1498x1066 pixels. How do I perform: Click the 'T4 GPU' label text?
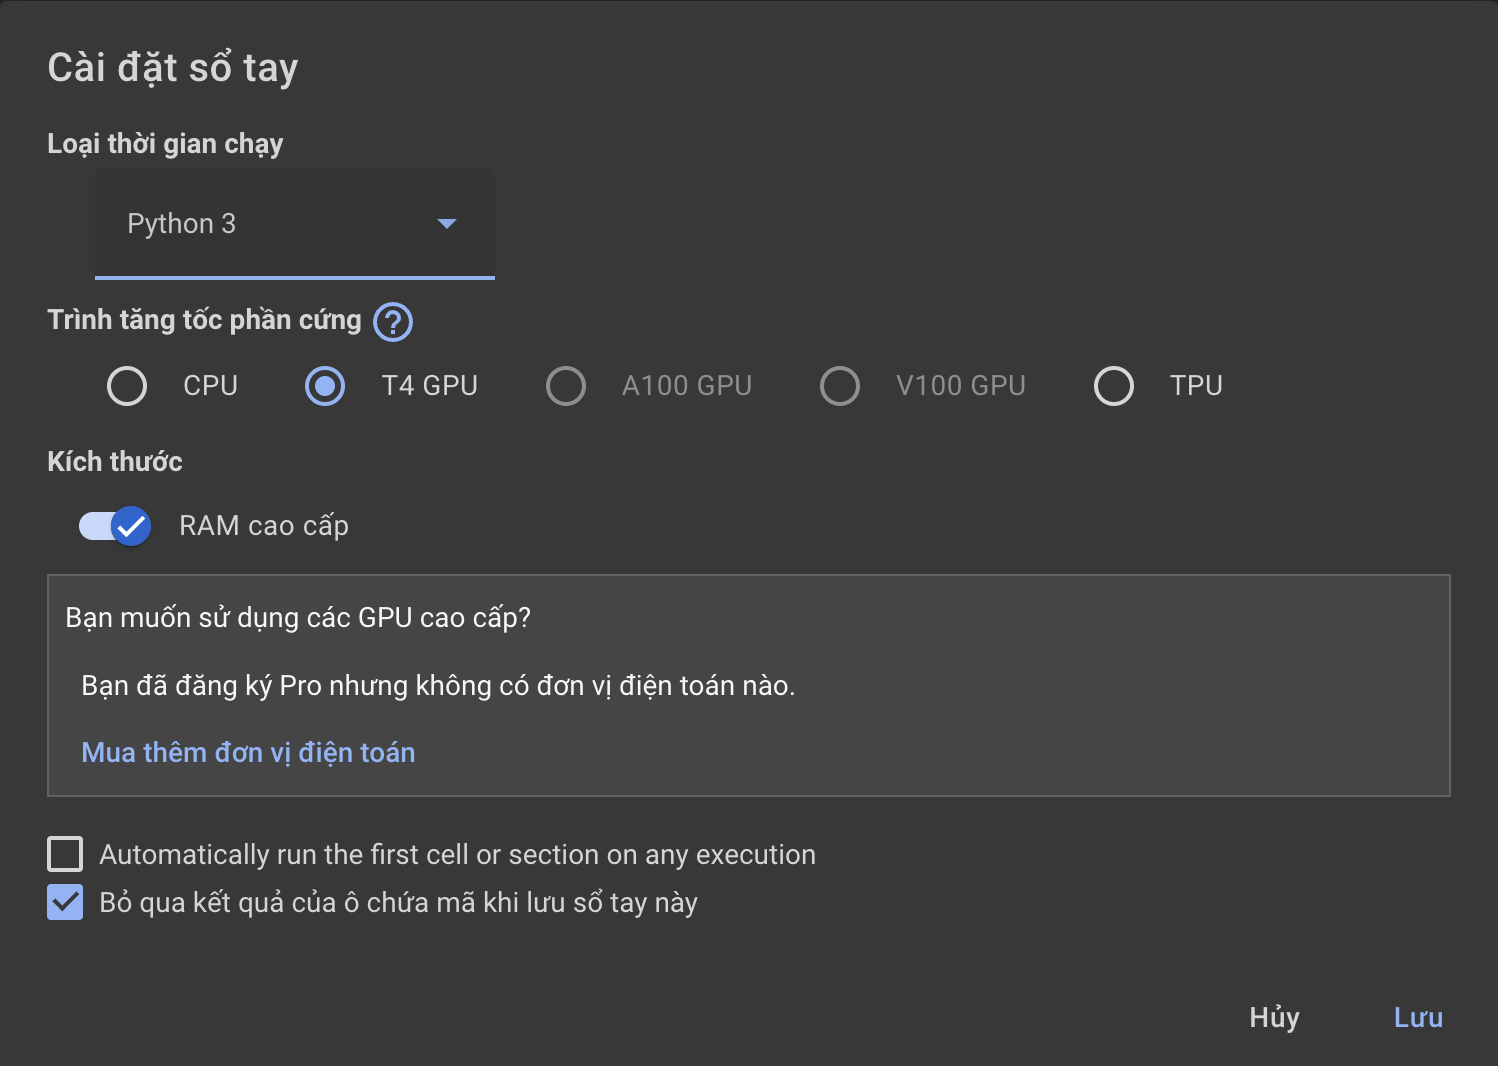pos(430,386)
